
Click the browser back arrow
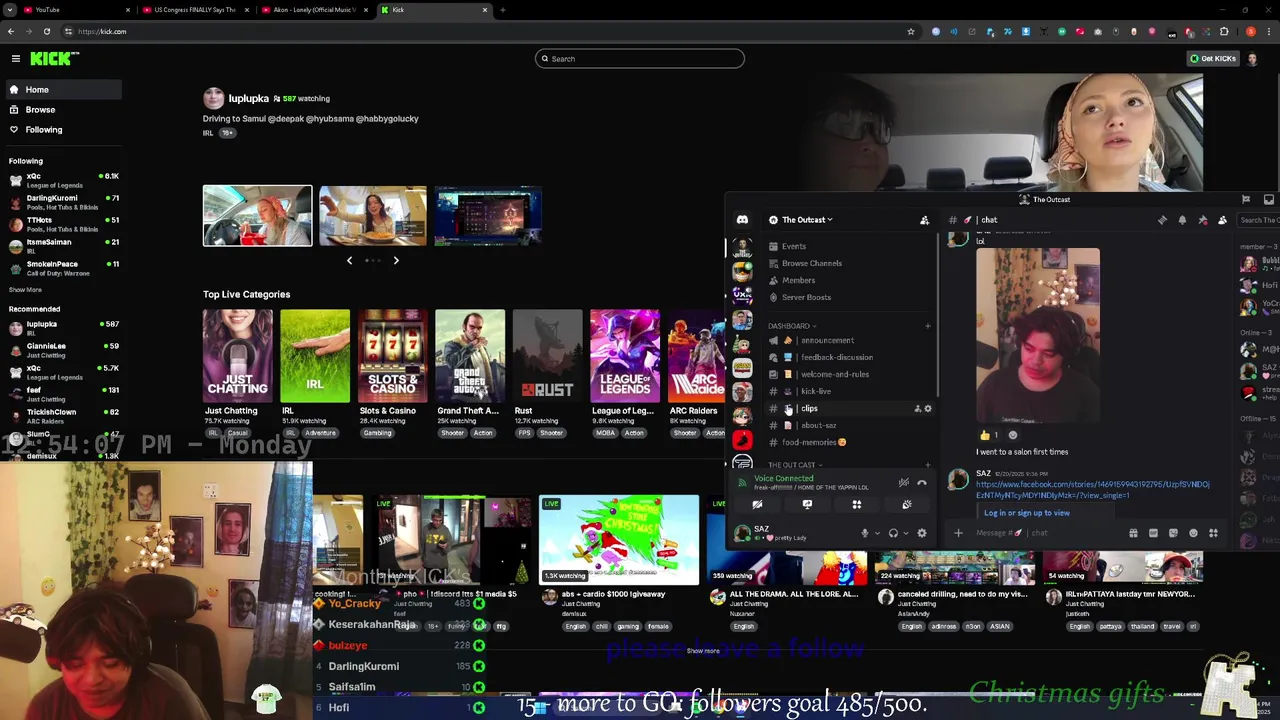coord(11,32)
